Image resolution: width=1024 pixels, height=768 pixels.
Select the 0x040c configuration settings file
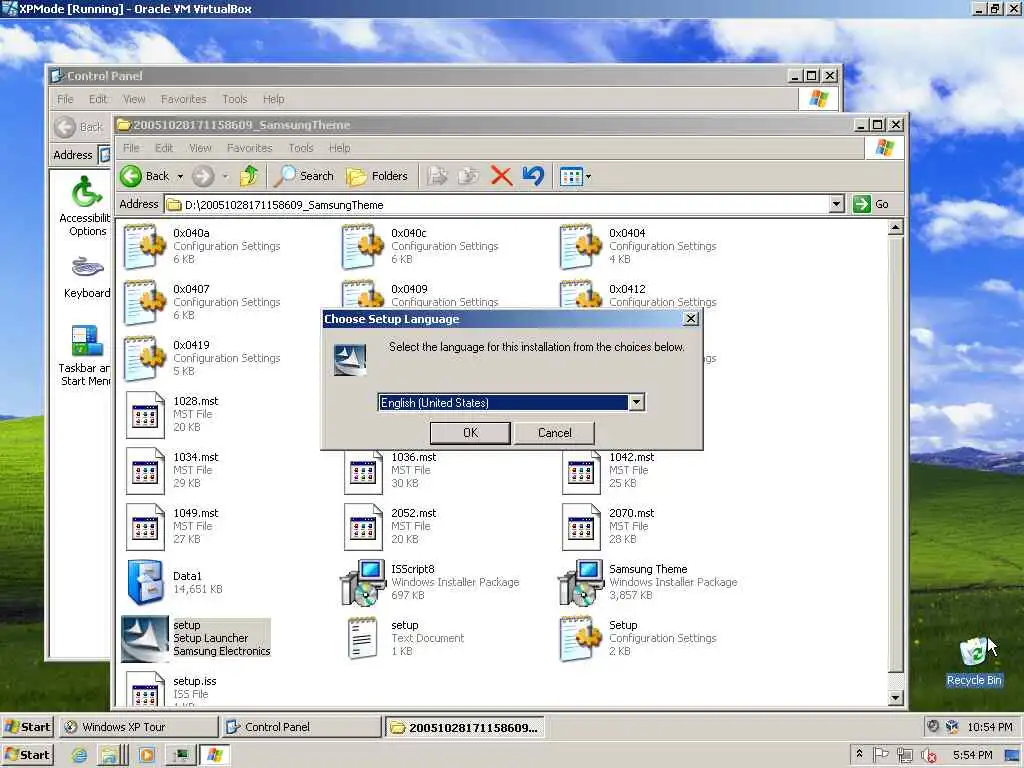(421, 246)
